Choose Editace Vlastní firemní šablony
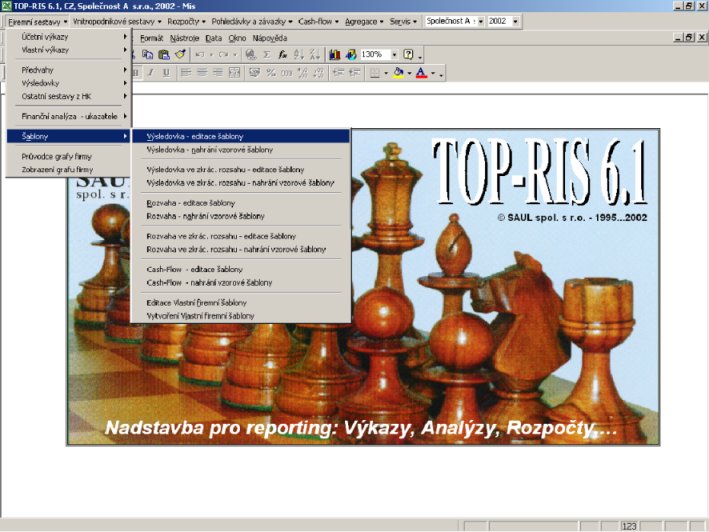 point(241,303)
